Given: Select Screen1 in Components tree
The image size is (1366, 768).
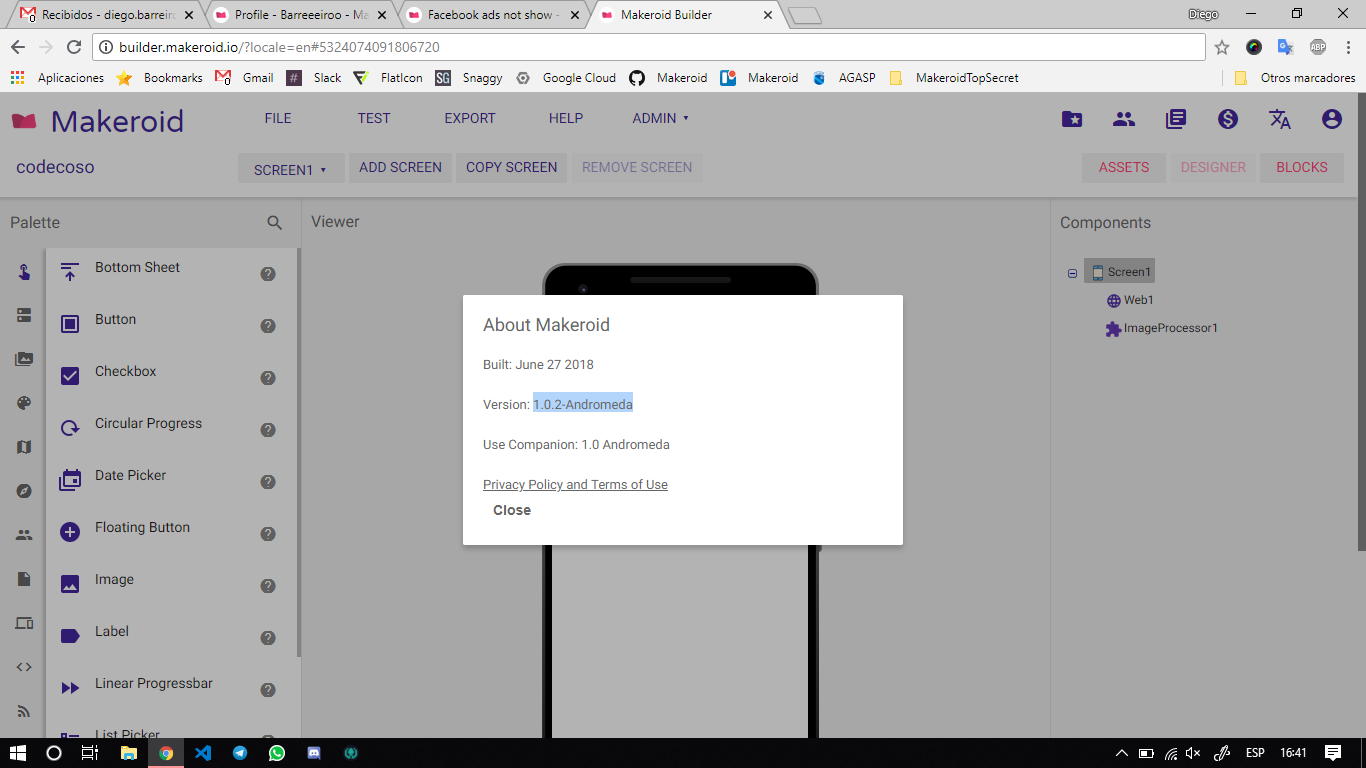Looking at the screenshot, I should pos(1121,272).
